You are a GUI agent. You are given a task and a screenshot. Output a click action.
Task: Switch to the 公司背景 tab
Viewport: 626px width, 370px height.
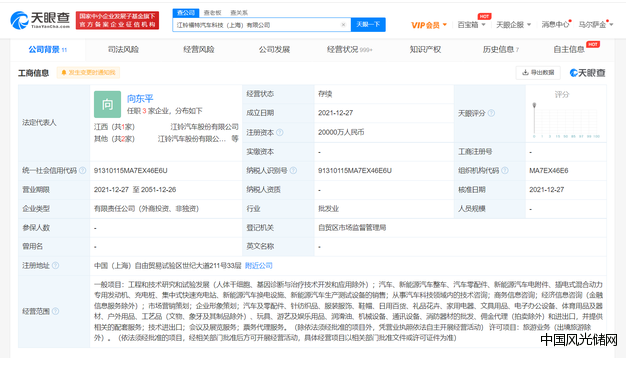click(x=48, y=49)
